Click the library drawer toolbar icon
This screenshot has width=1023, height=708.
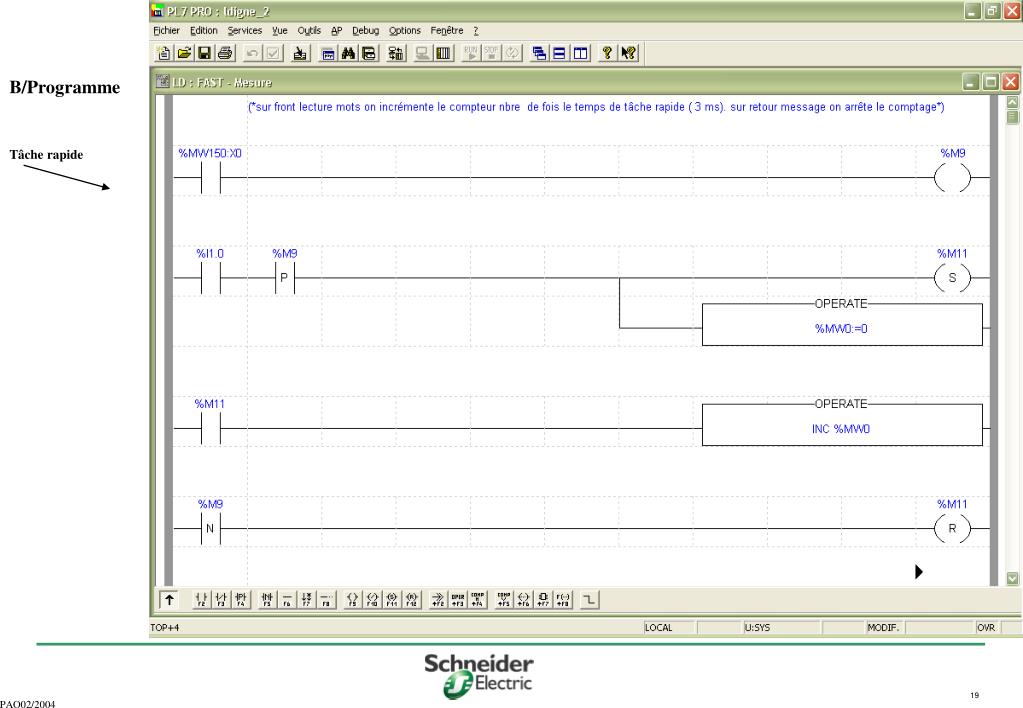(369, 54)
